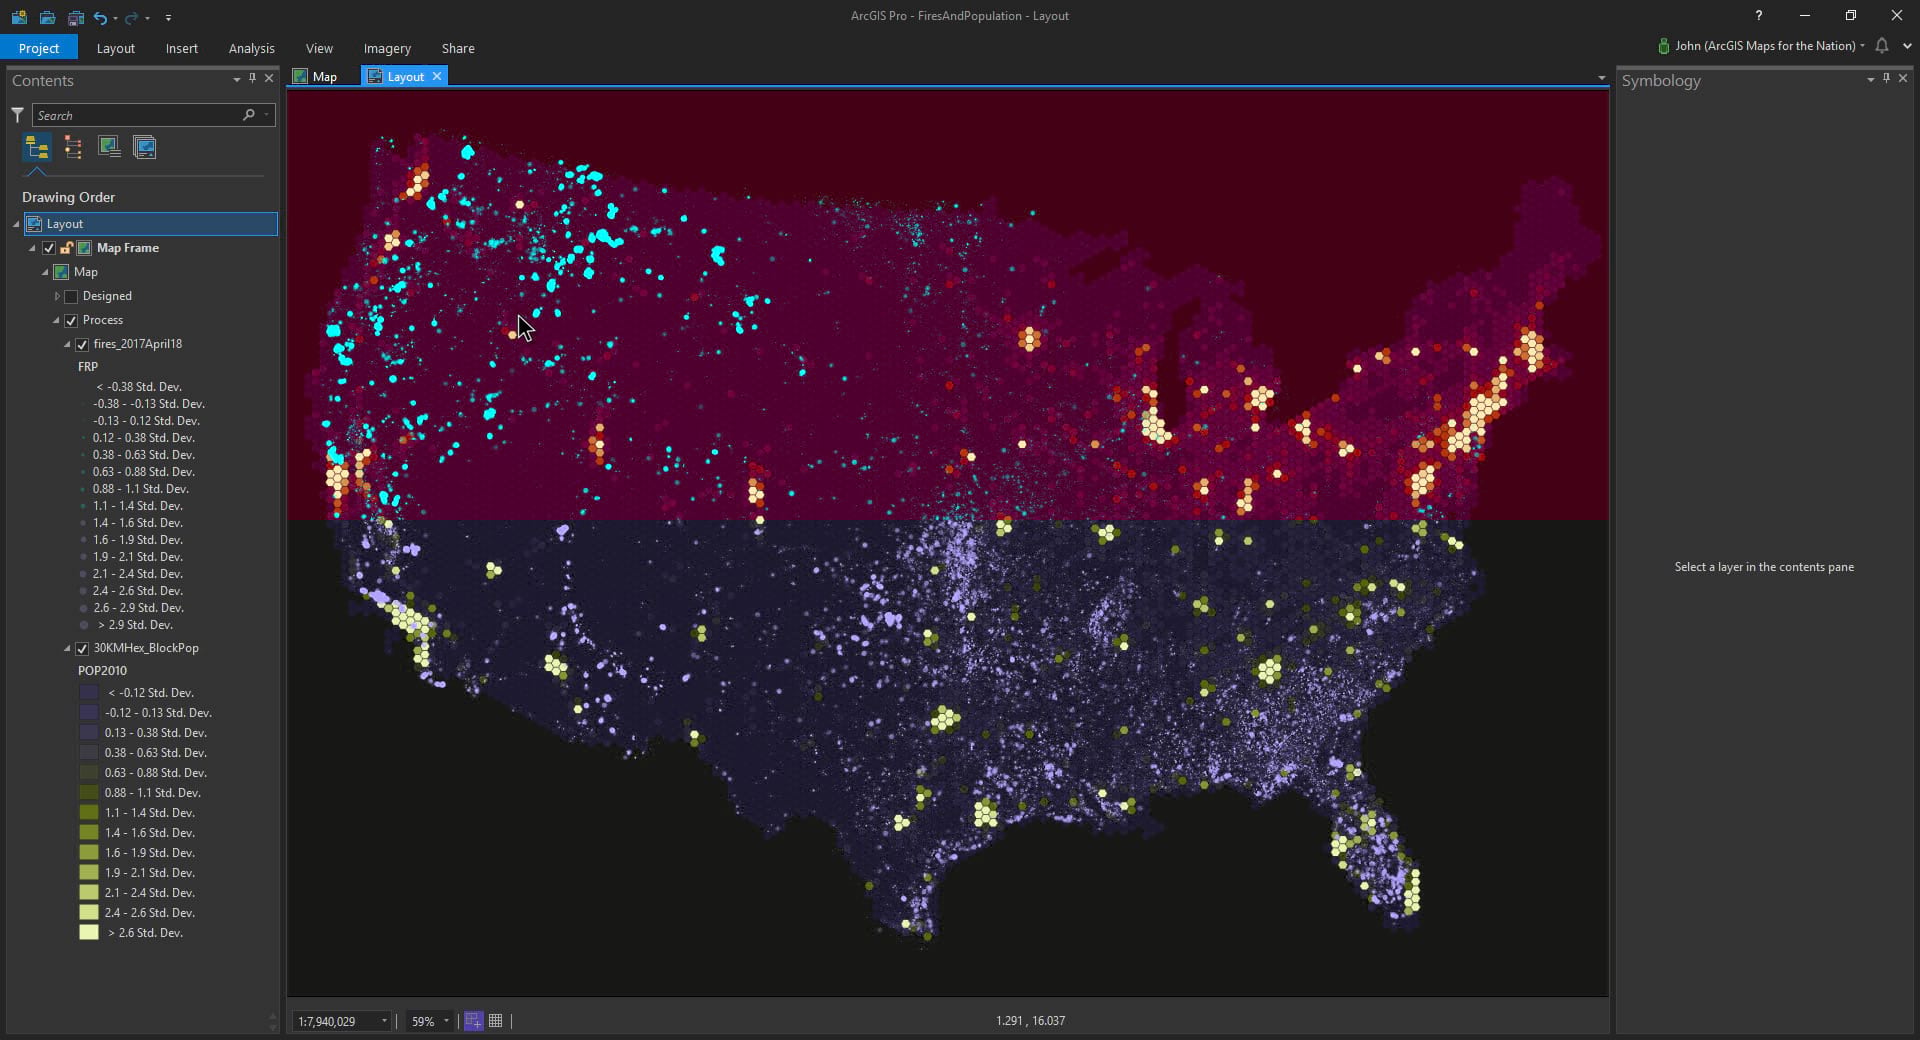Screen dimensions: 1920x1040
Task: Open the Help question mark
Action: click(1758, 15)
